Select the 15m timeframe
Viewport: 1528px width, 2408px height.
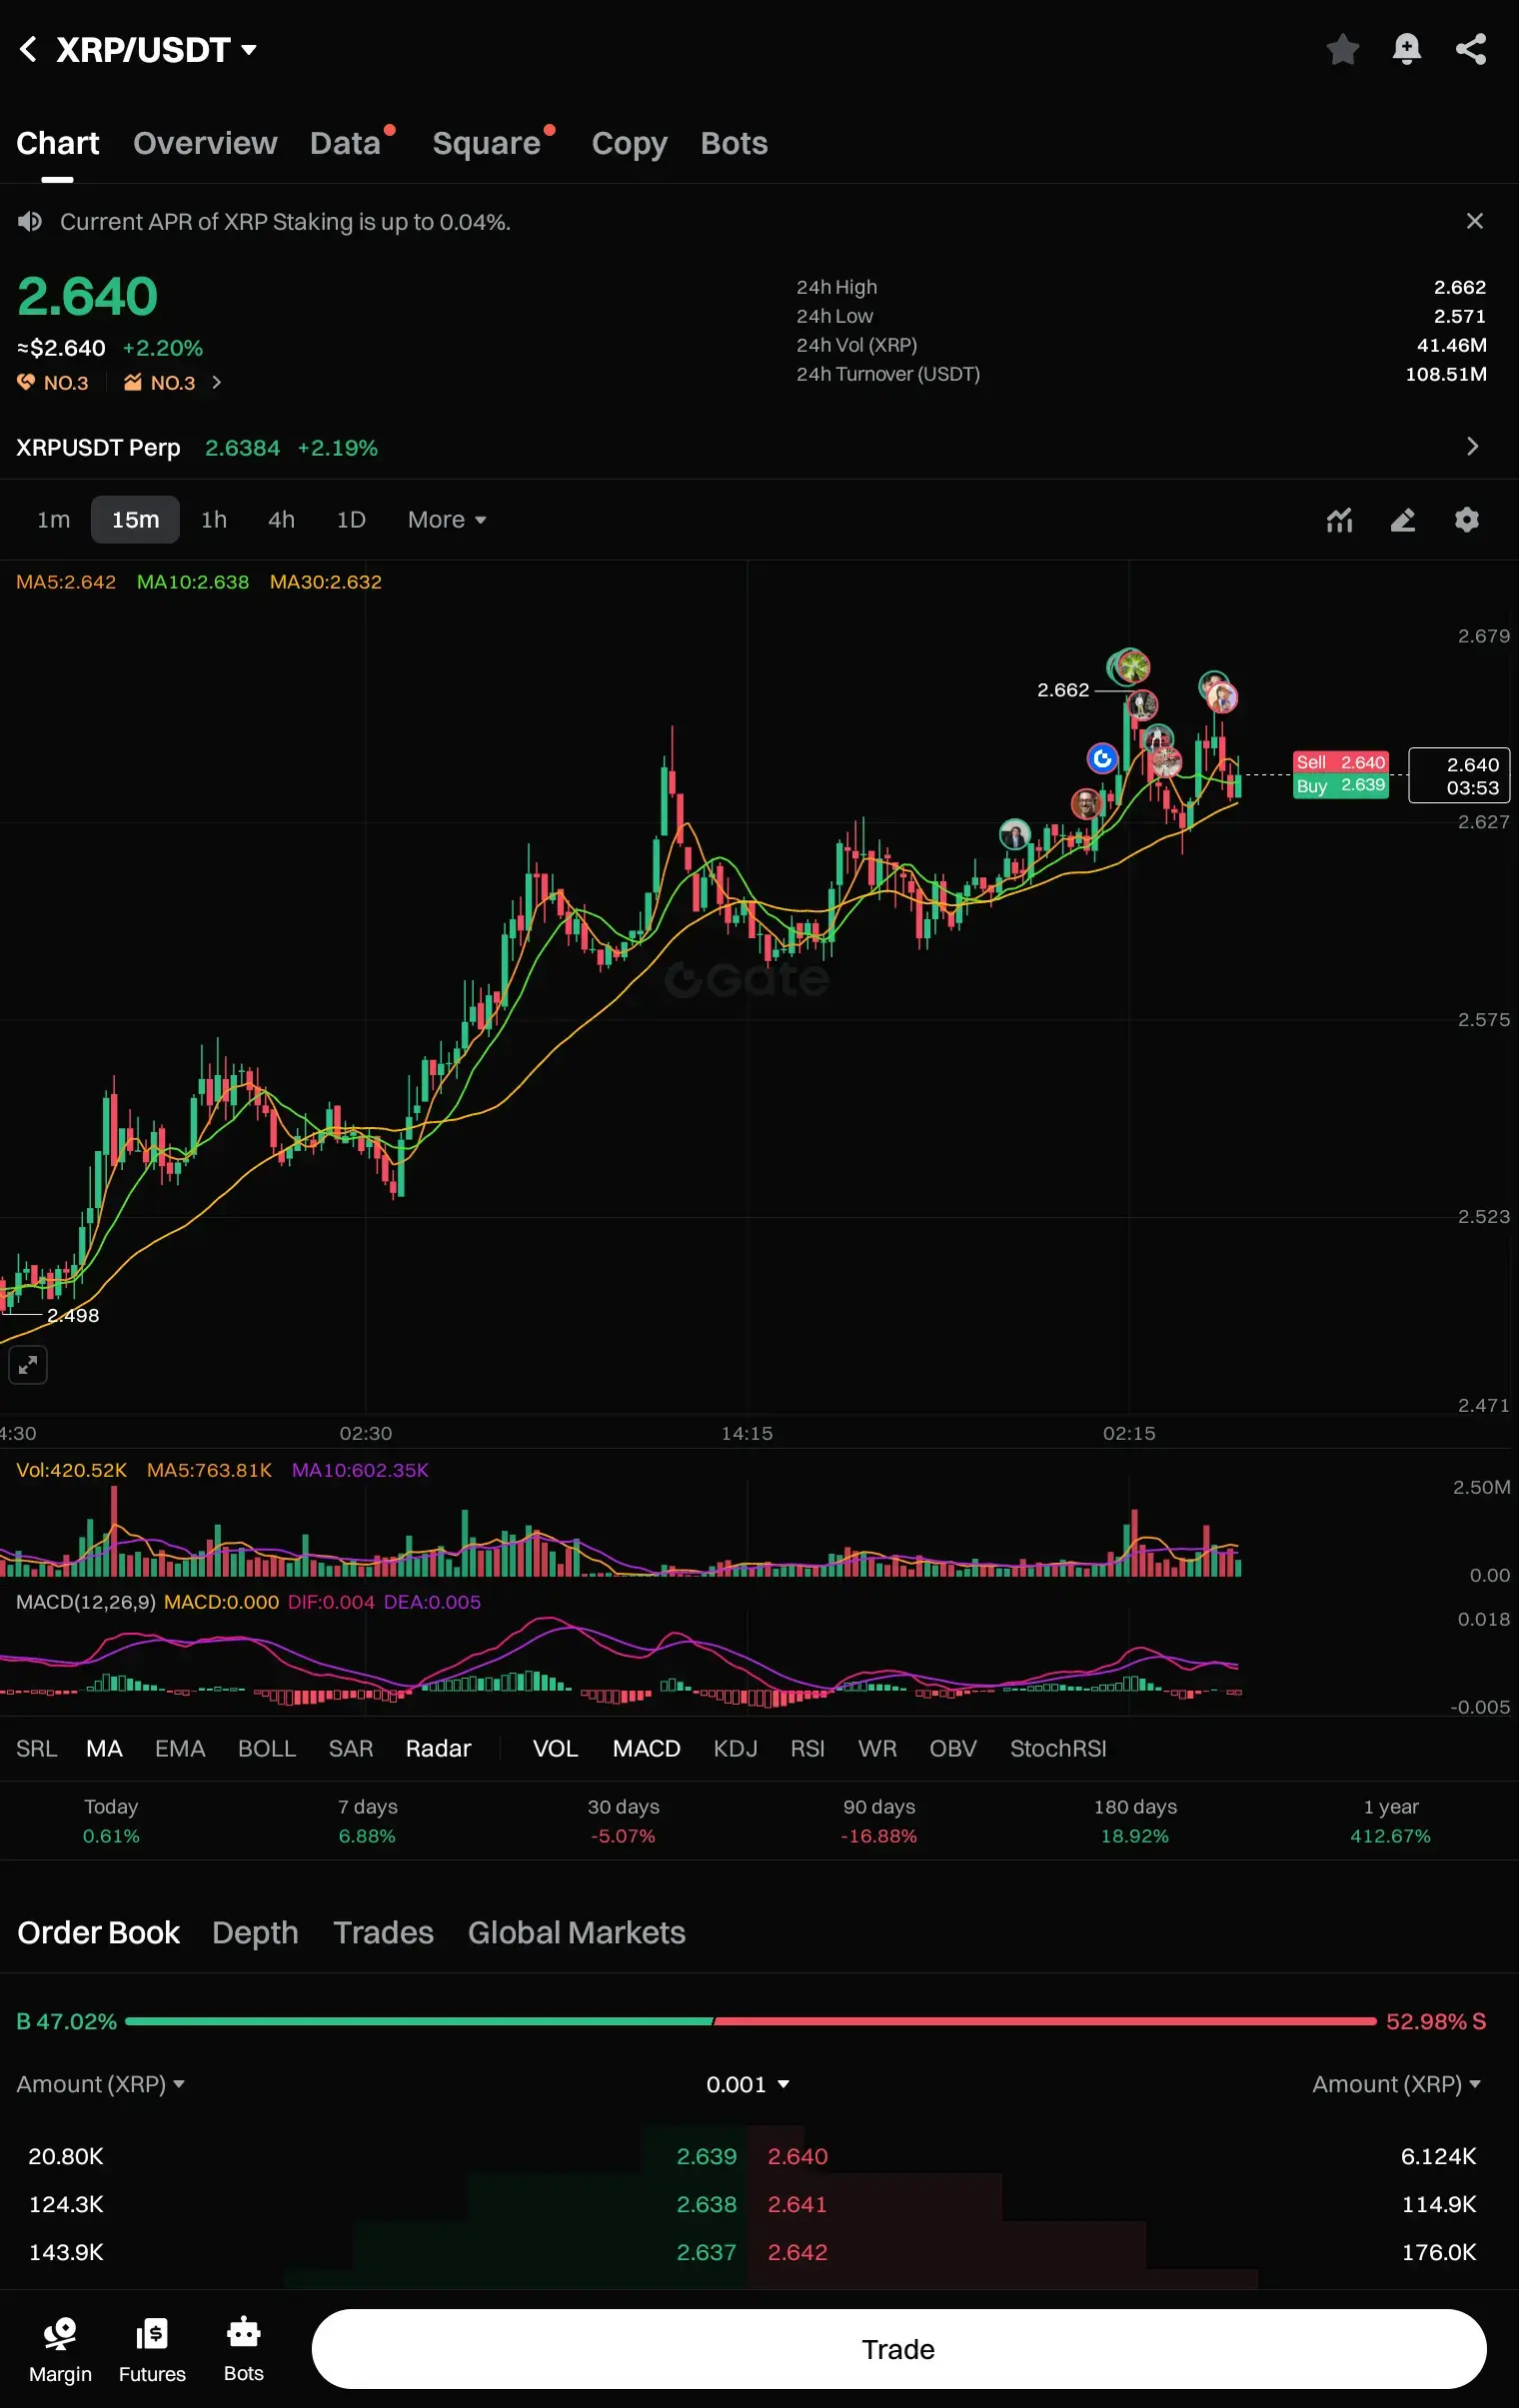click(x=136, y=522)
